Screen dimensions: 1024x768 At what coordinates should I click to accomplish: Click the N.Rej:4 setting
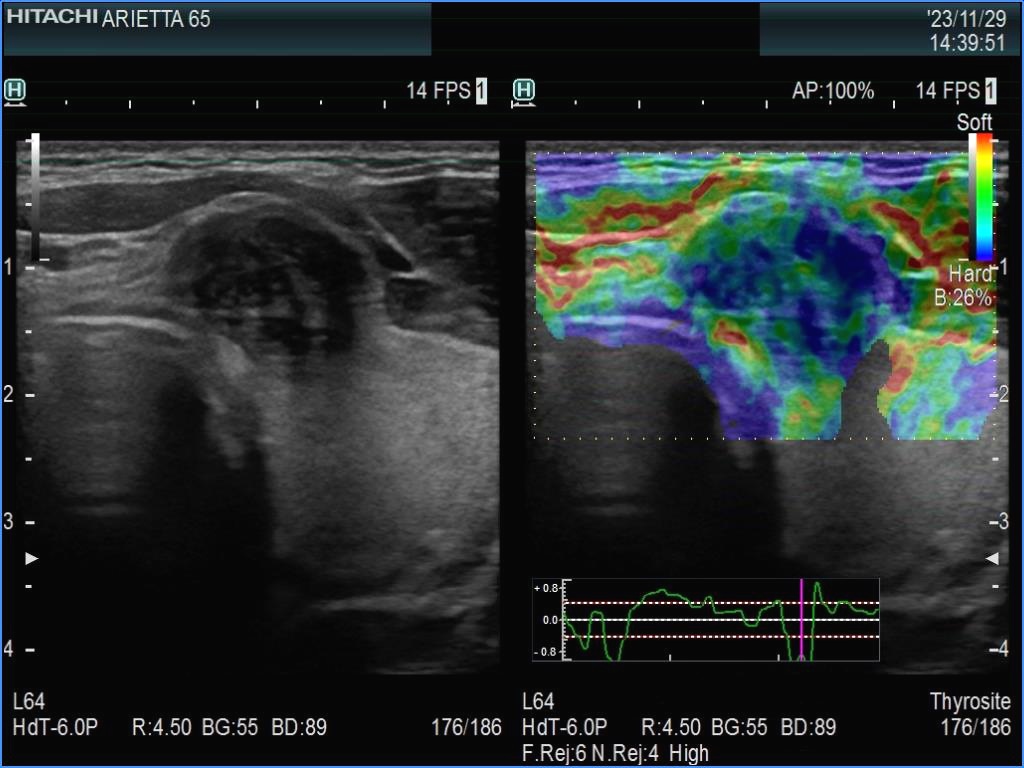pos(626,754)
